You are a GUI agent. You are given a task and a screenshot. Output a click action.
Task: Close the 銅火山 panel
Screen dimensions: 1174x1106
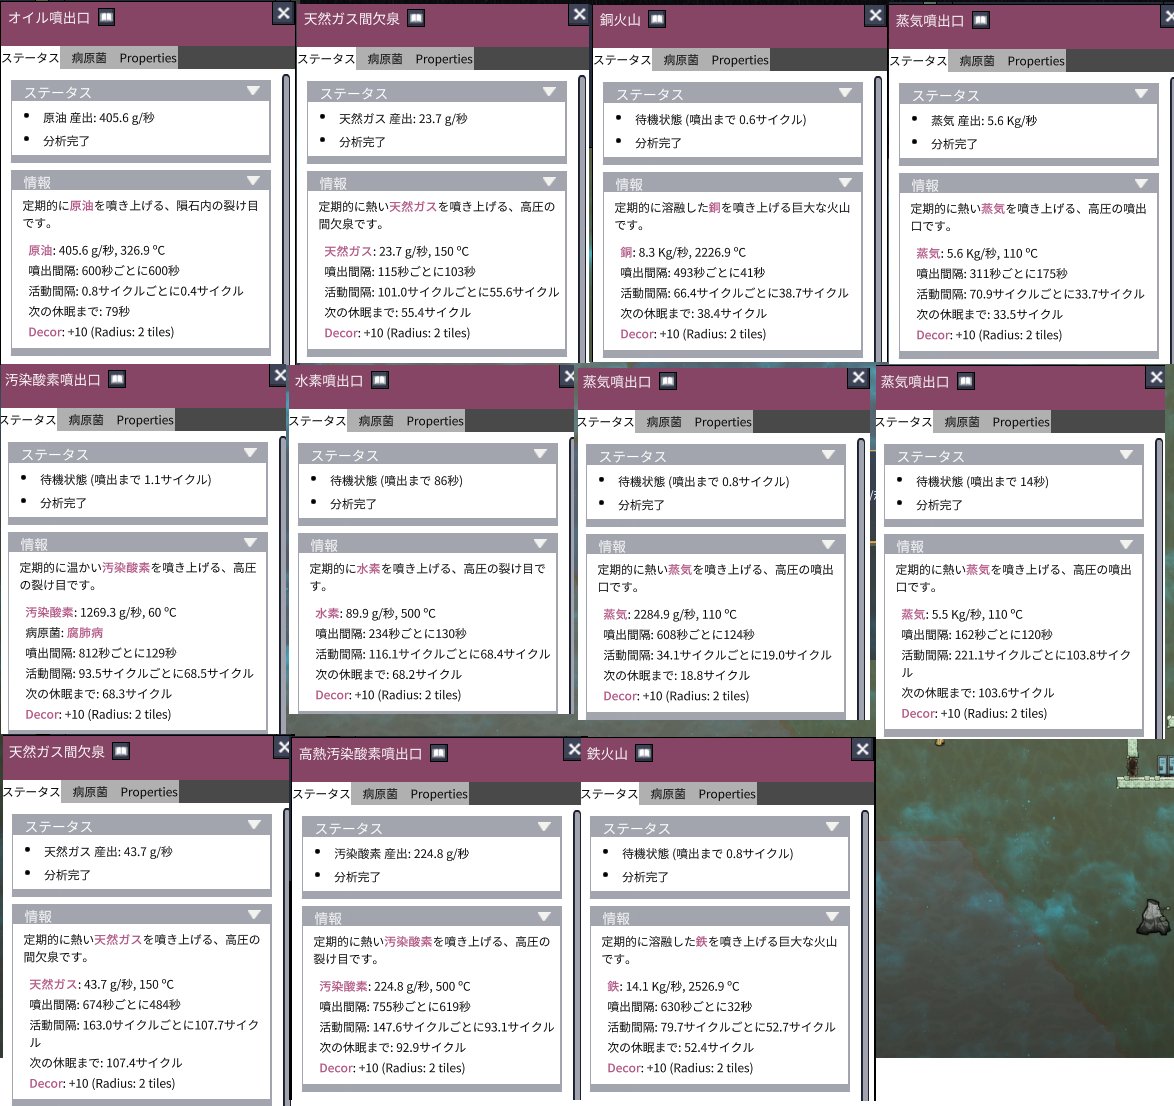[875, 15]
